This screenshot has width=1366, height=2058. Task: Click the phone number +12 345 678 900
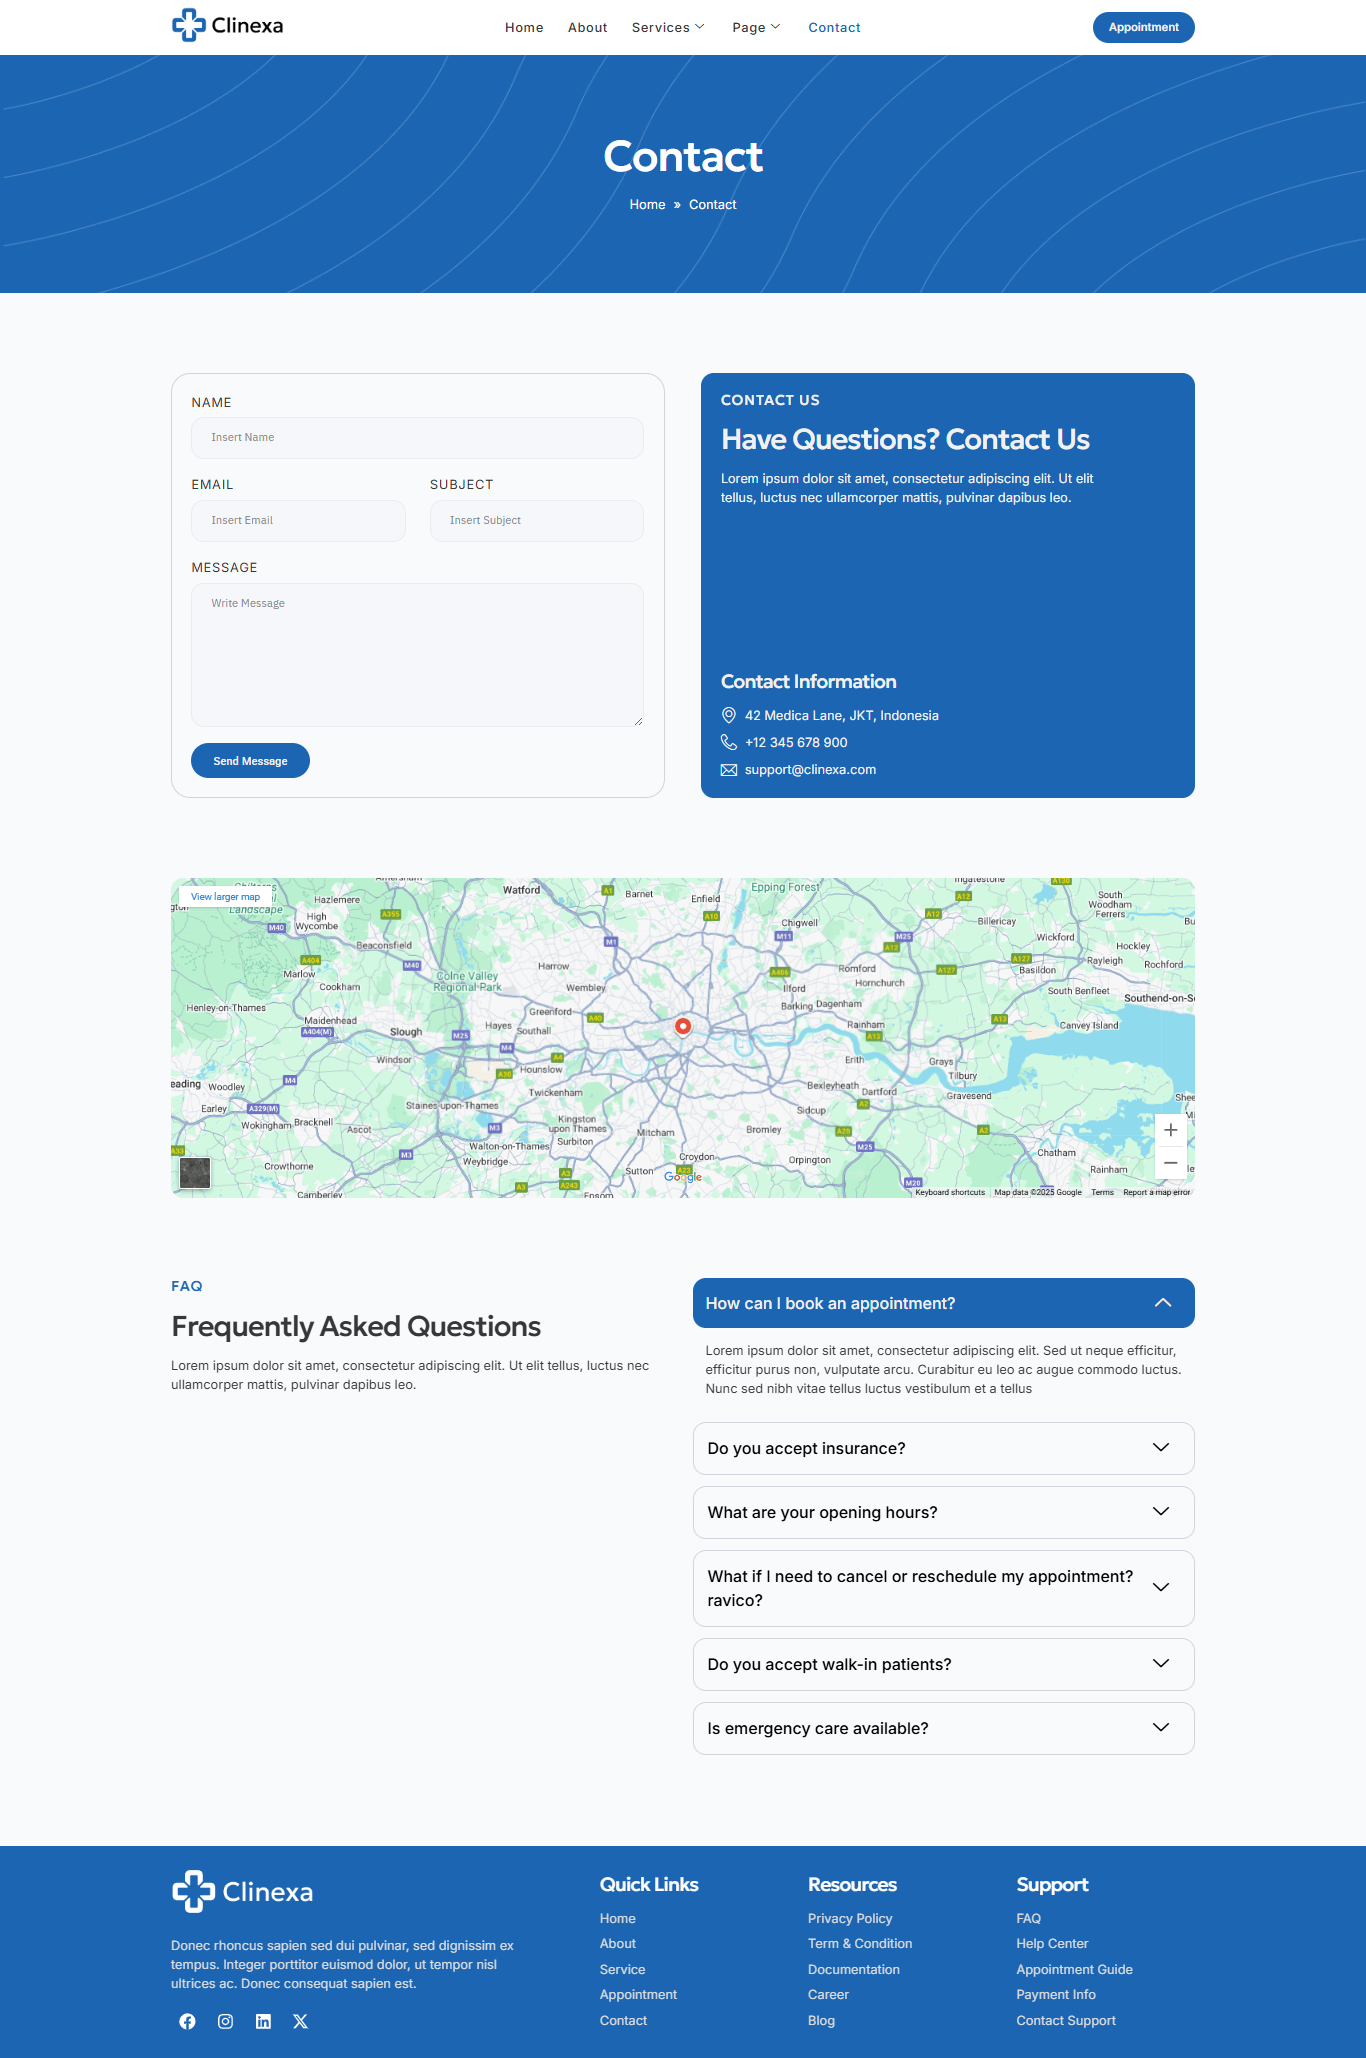tap(796, 742)
